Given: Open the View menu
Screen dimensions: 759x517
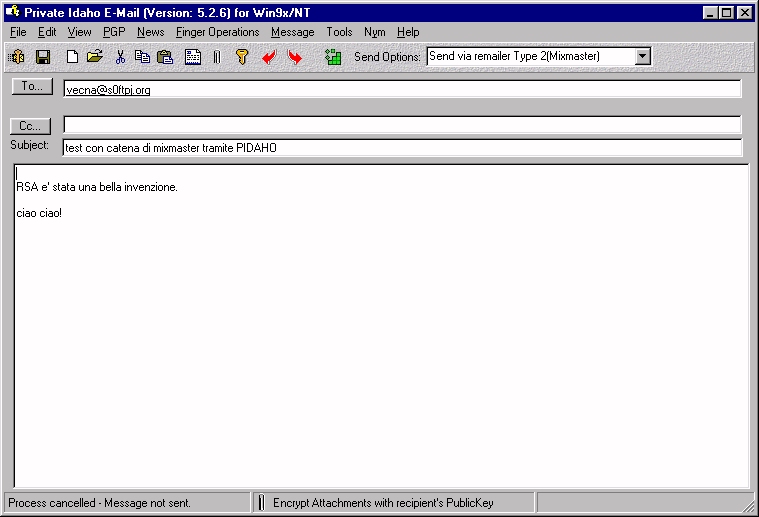Looking at the screenshot, I should tap(79, 32).
